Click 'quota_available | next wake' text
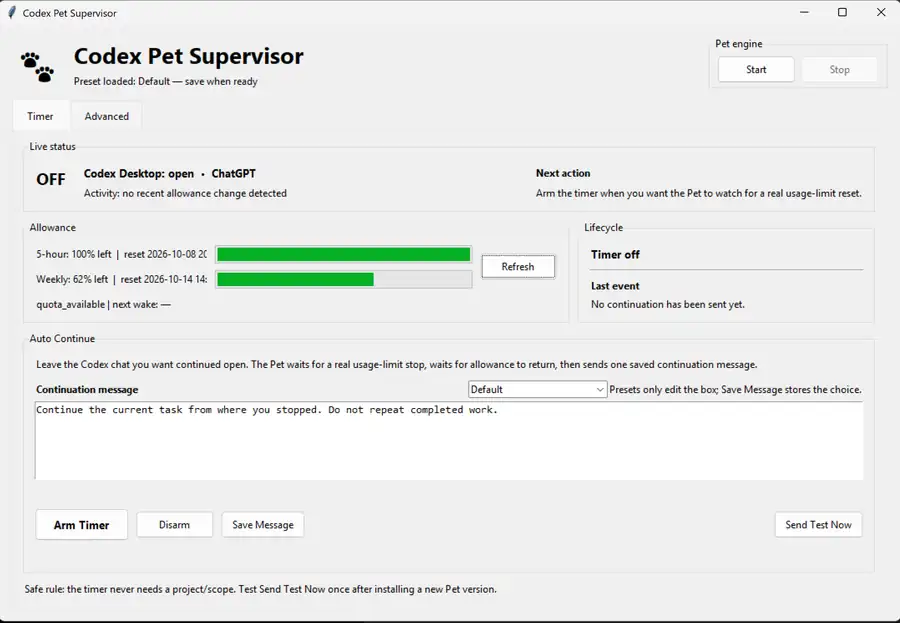900x623 pixels. pos(103,304)
